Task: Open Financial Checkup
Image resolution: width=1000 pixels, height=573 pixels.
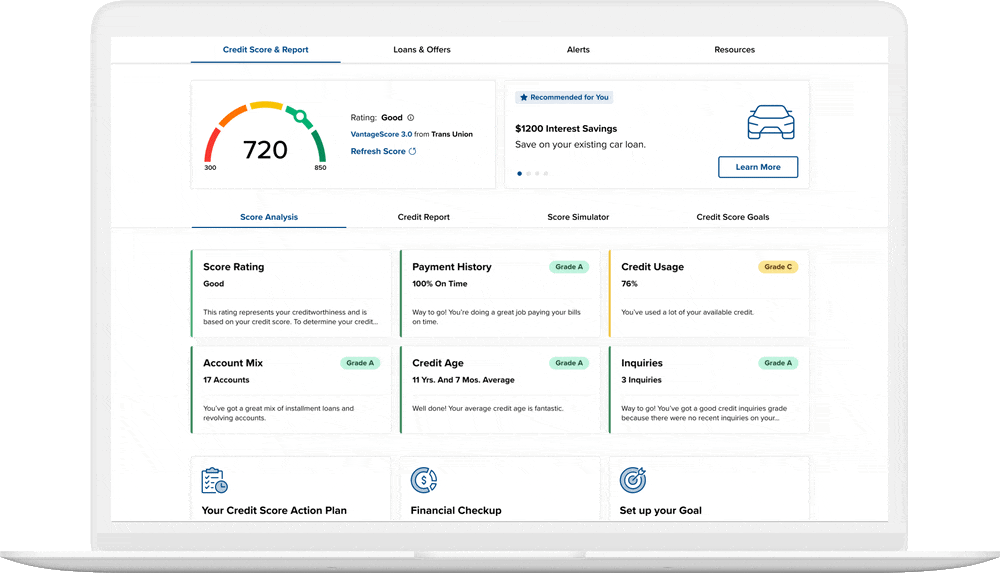Action: [x=456, y=510]
